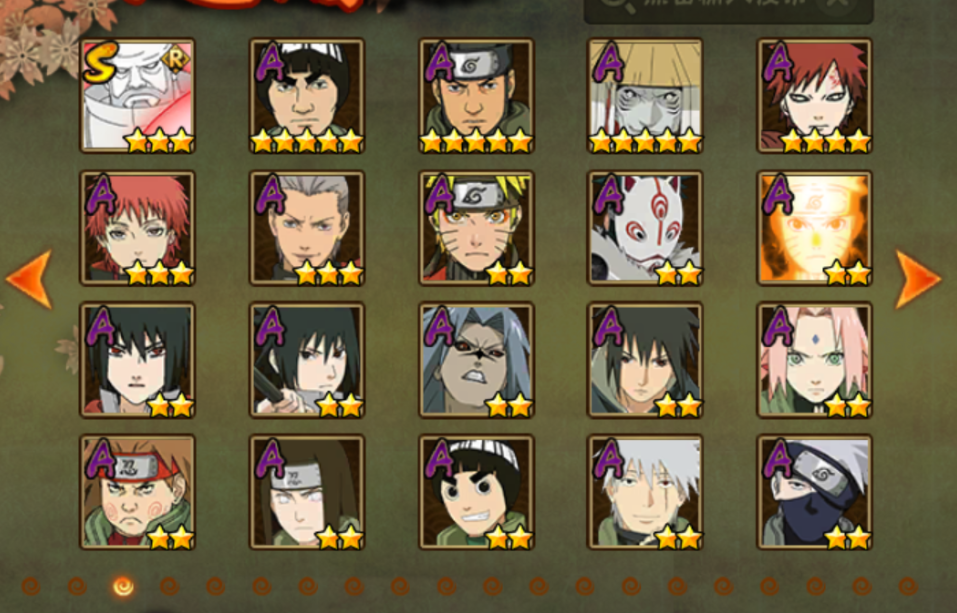Pick the masked Kakashi with headband

coord(815,492)
